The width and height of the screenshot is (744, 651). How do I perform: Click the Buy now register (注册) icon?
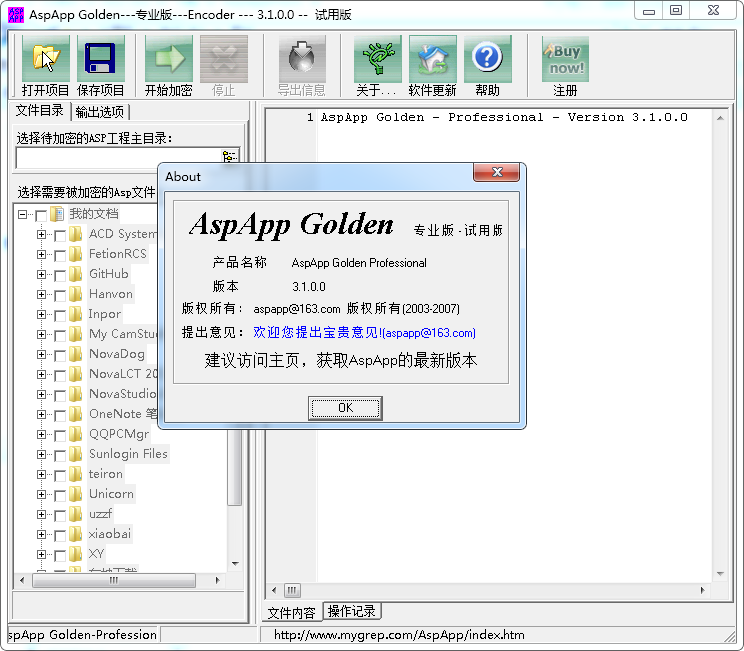565,59
